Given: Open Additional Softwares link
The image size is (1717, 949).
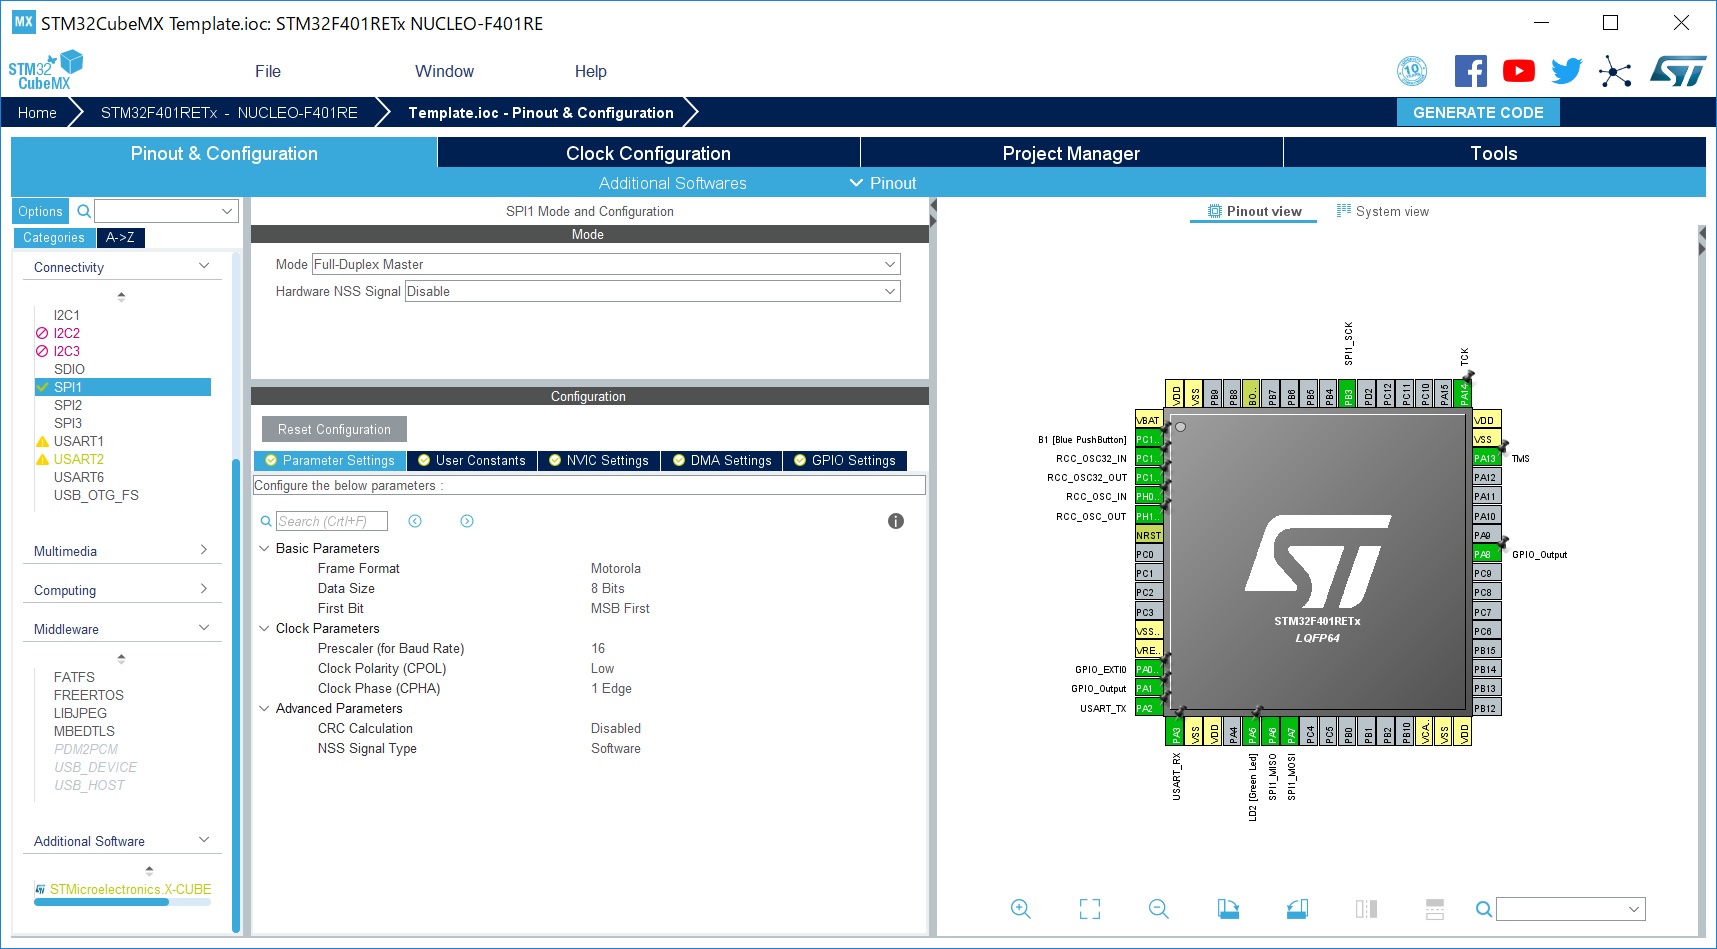Looking at the screenshot, I should 672,183.
